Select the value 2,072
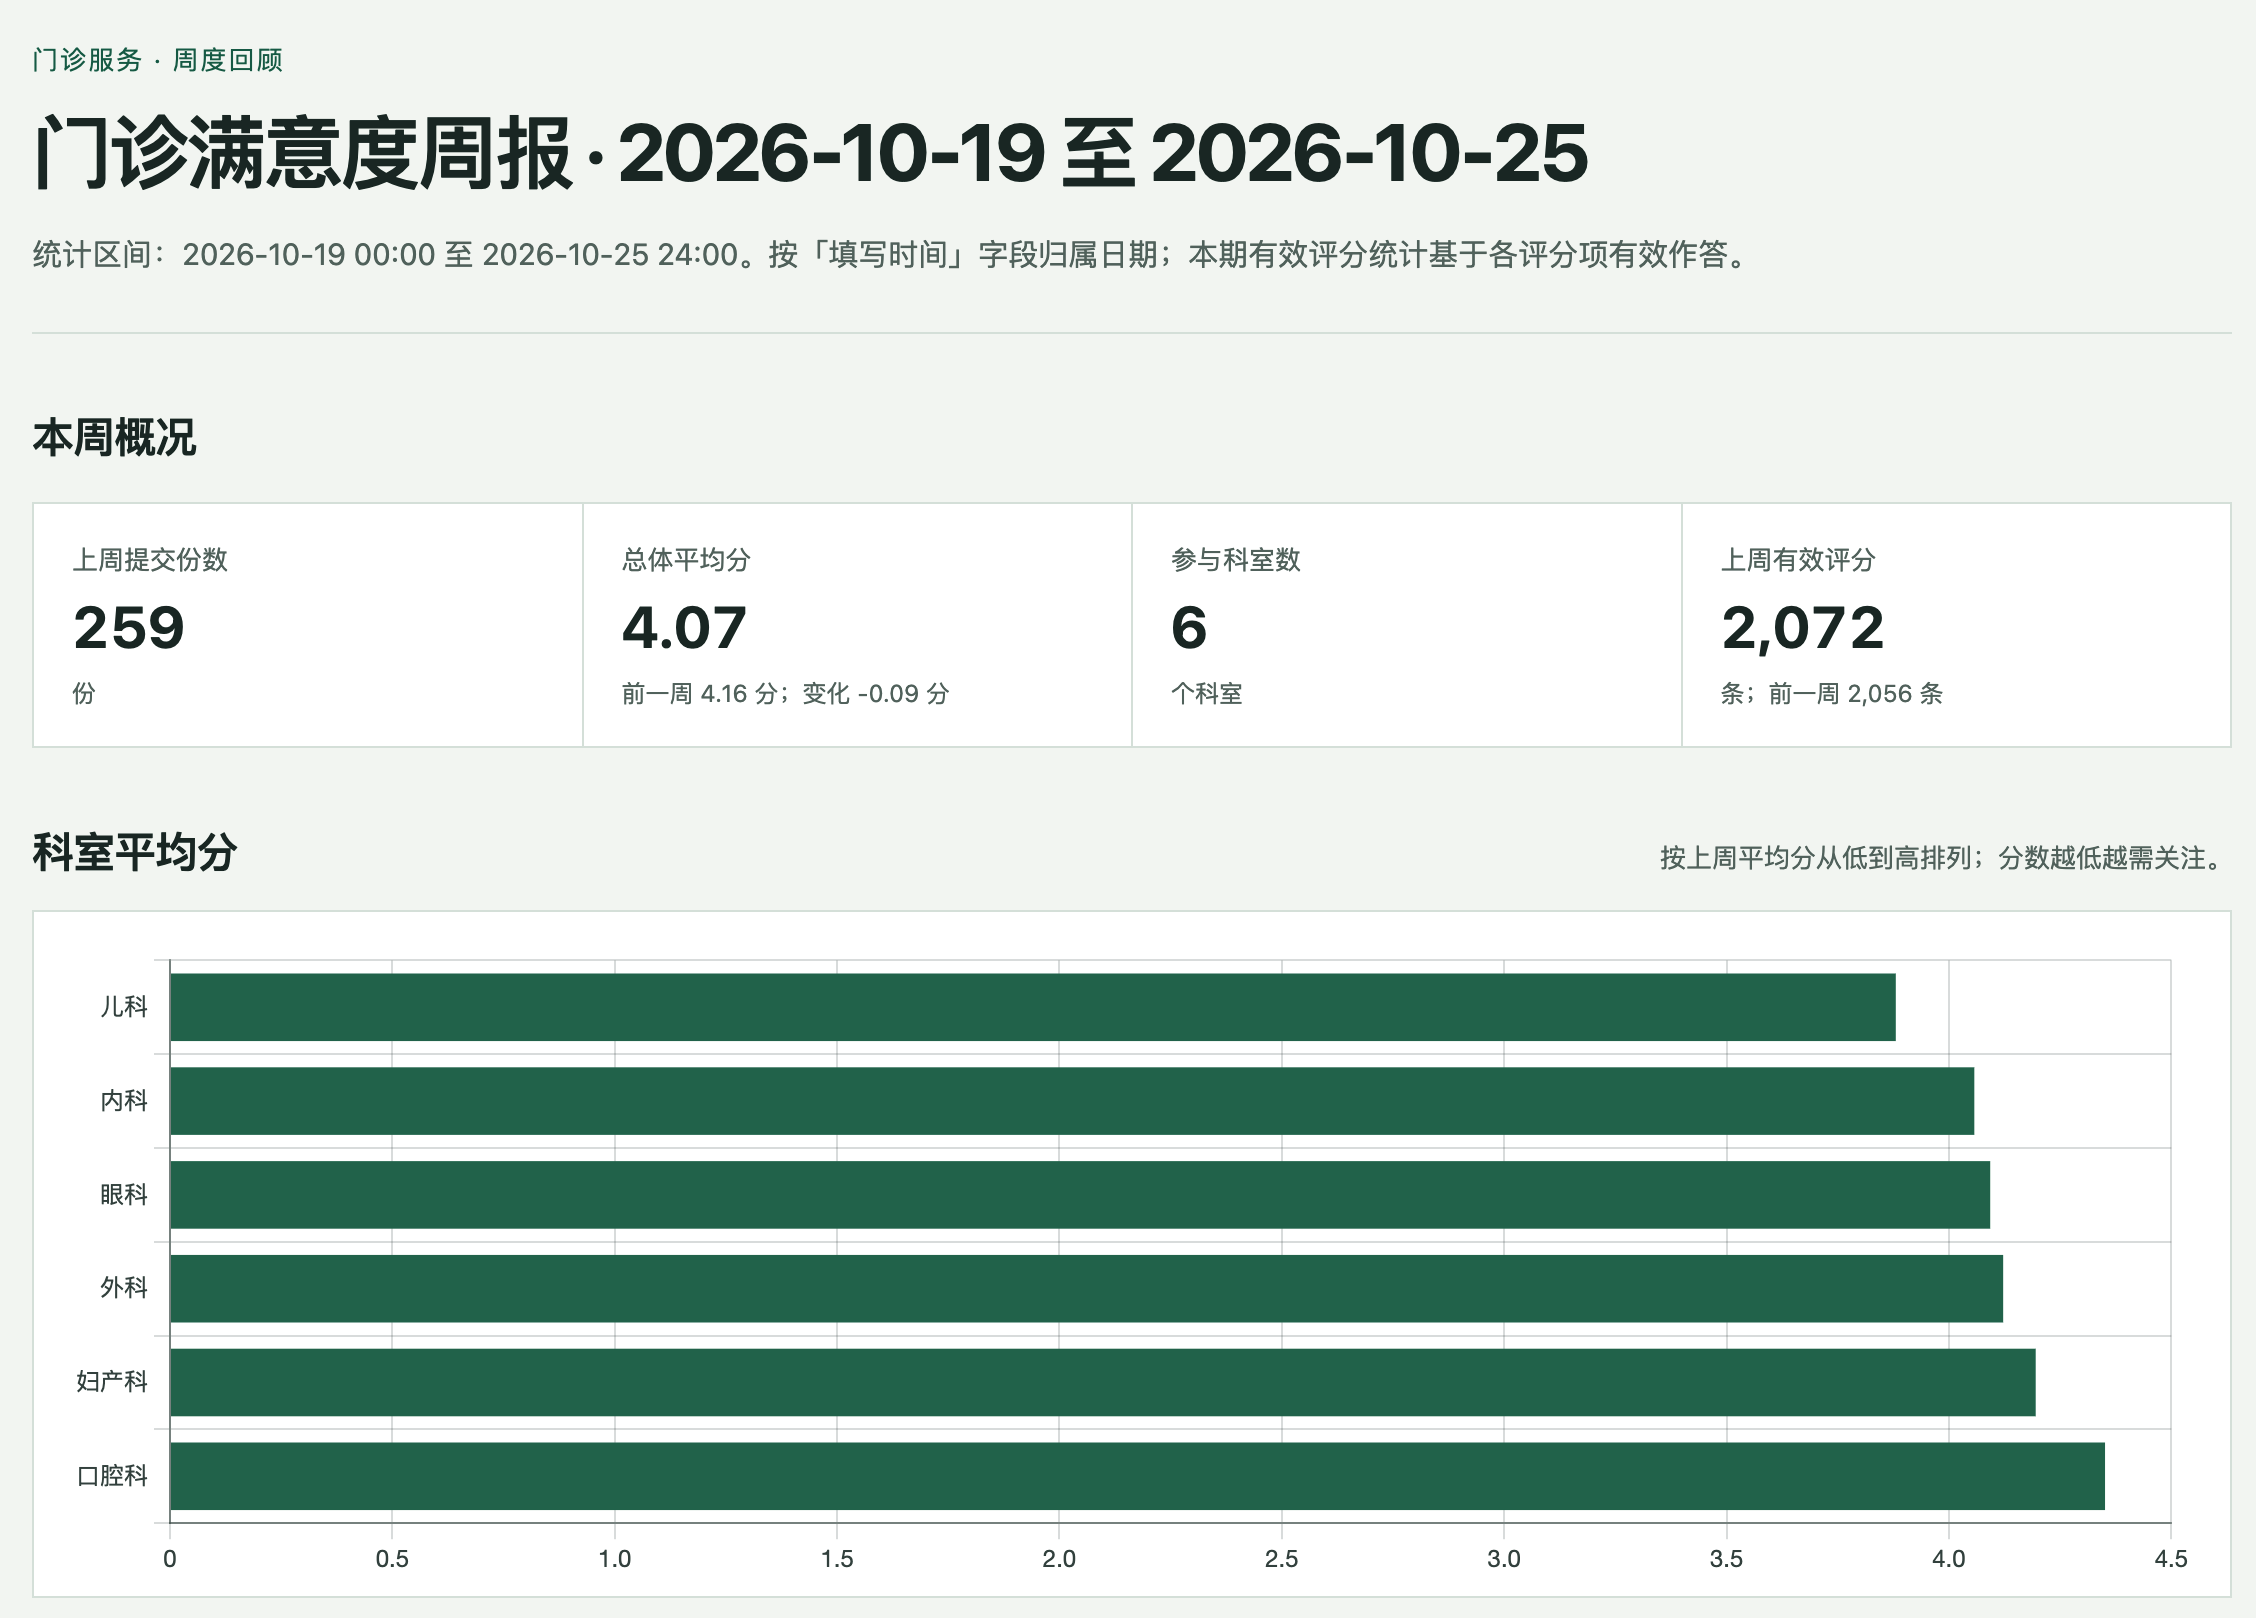Image resolution: width=2256 pixels, height=1618 pixels. [x=1803, y=627]
